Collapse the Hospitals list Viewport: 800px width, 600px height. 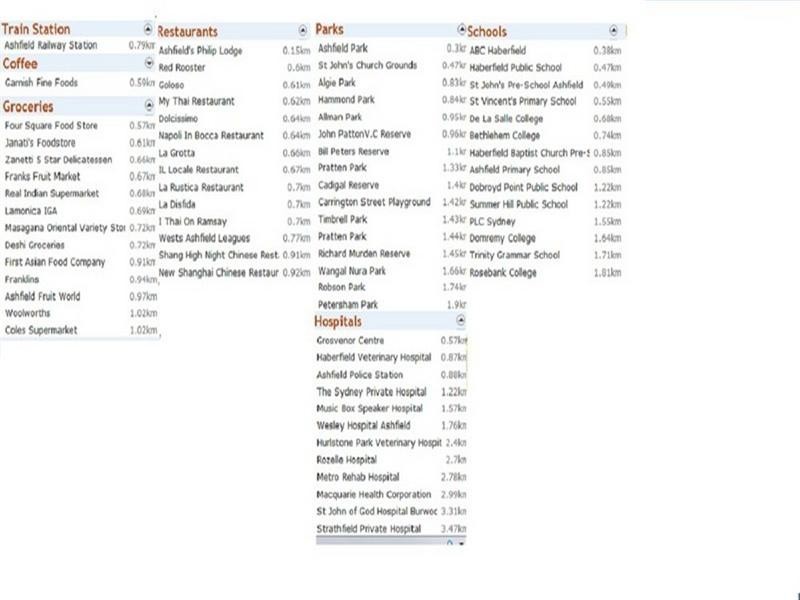click(460, 322)
